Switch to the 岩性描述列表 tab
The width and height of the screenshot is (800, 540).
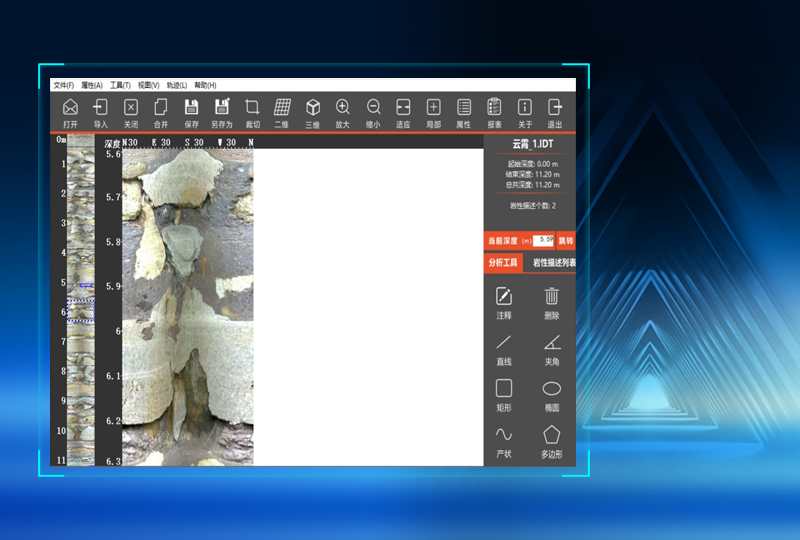pyautogui.click(x=553, y=263)
